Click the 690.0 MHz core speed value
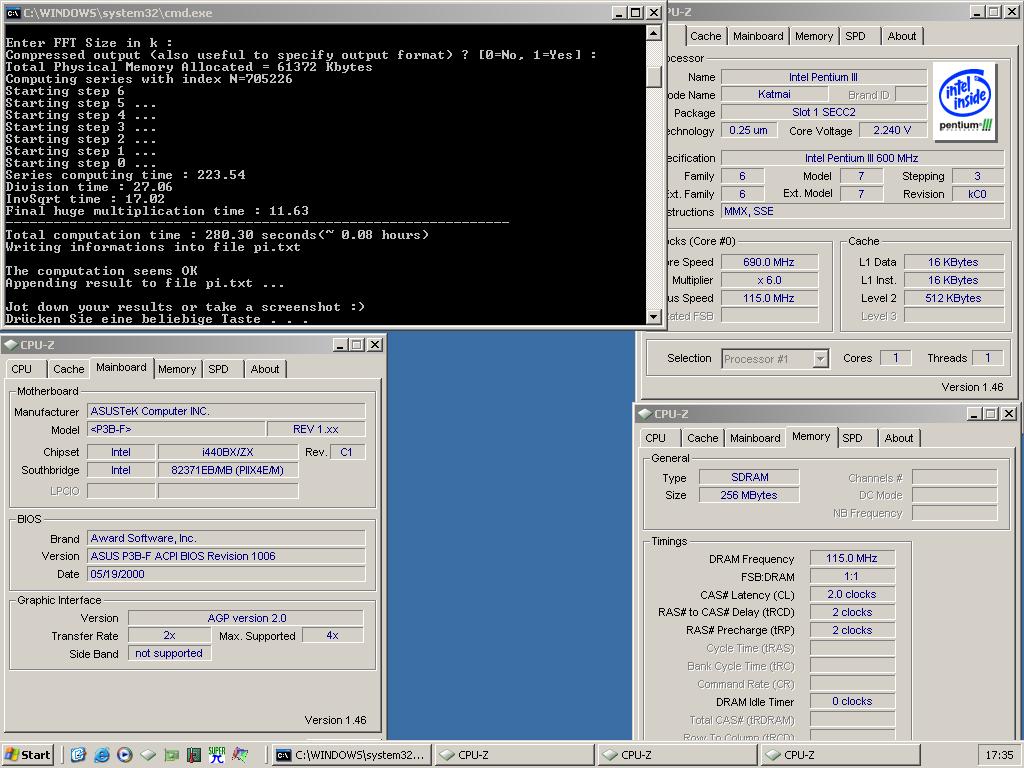The width and height of the screenshot is (1024, 768). pyautogui.click(x=769, y=263)
